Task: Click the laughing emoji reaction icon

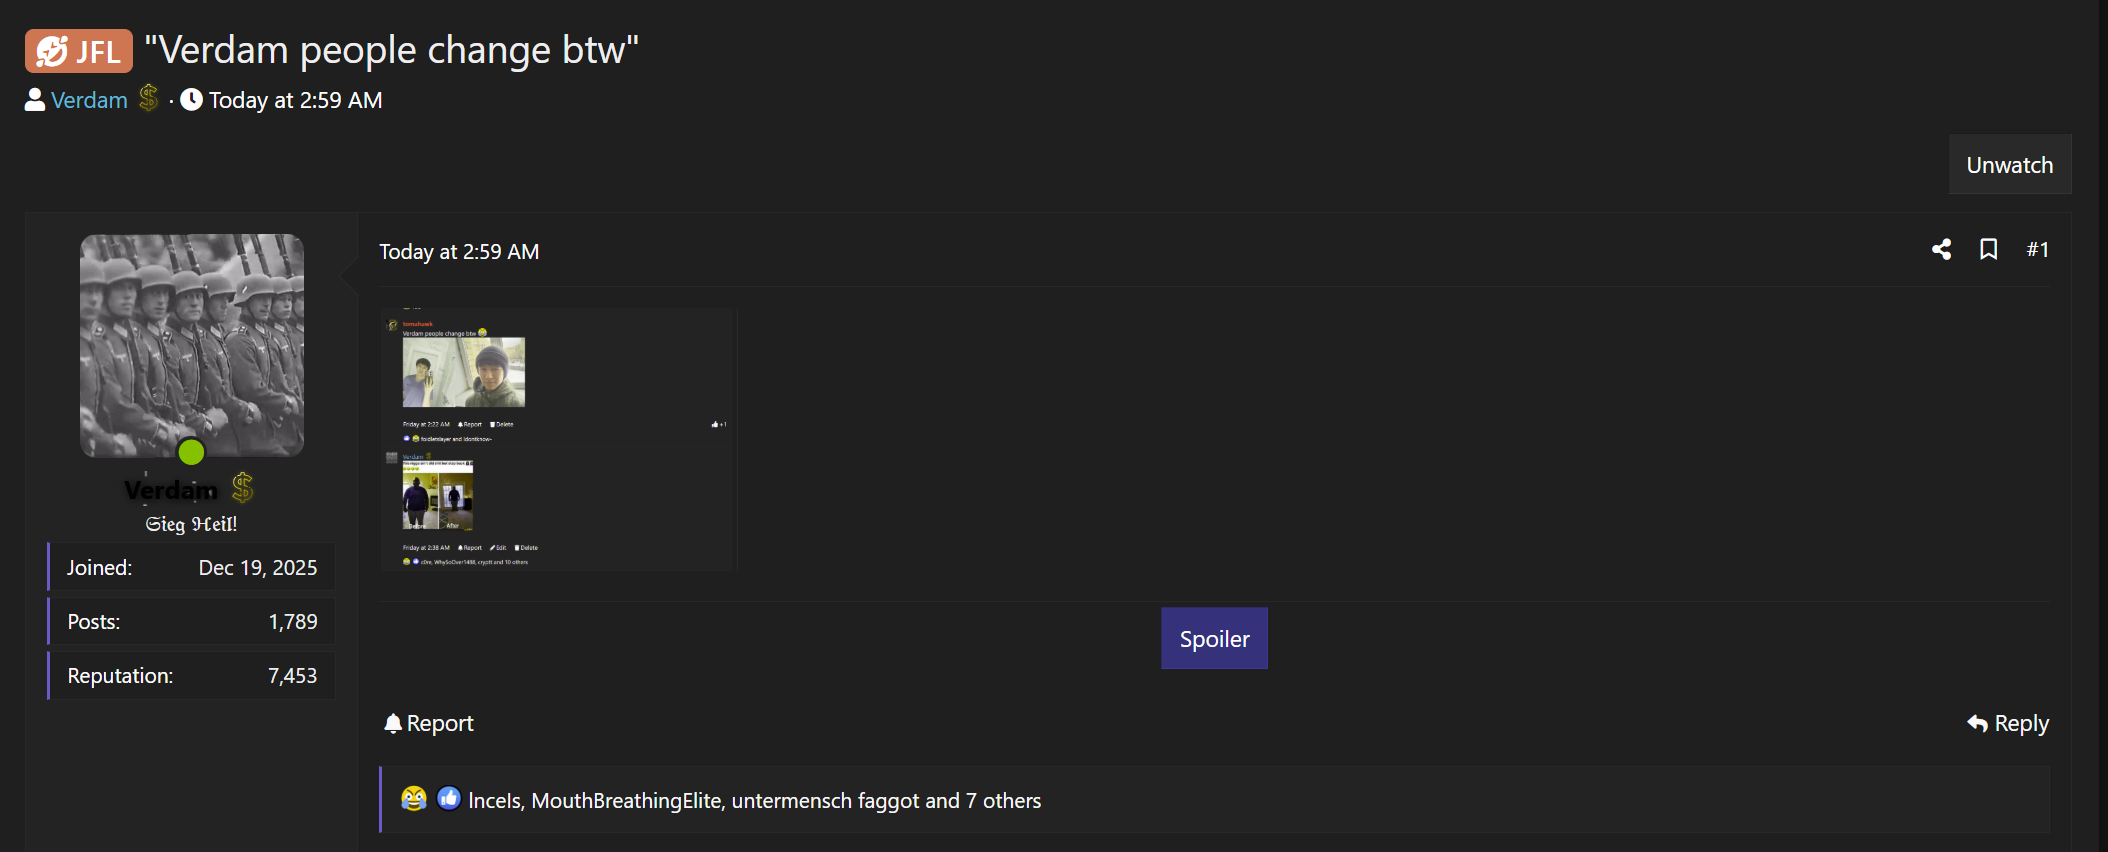Action: [x=413, y=799]
